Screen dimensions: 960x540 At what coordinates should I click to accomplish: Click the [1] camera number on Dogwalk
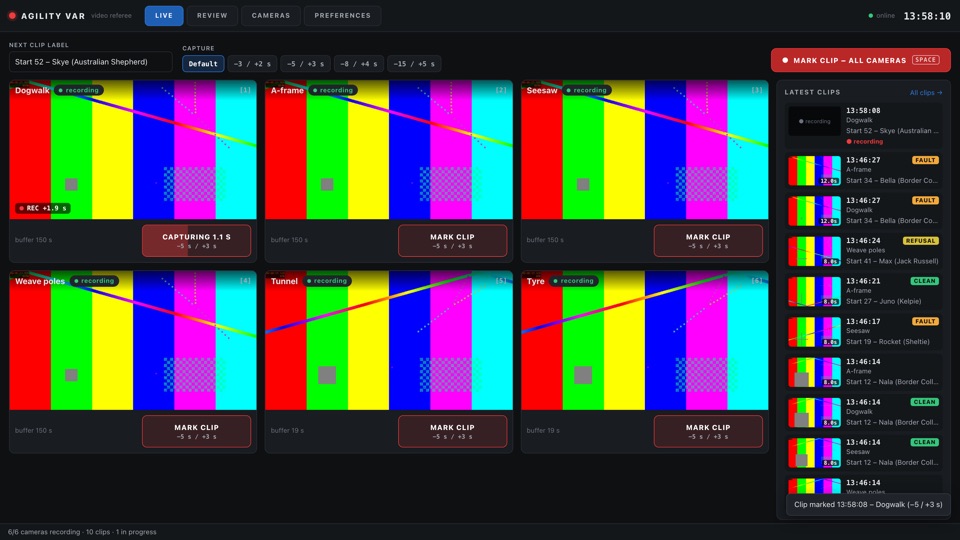coord(245,90)
